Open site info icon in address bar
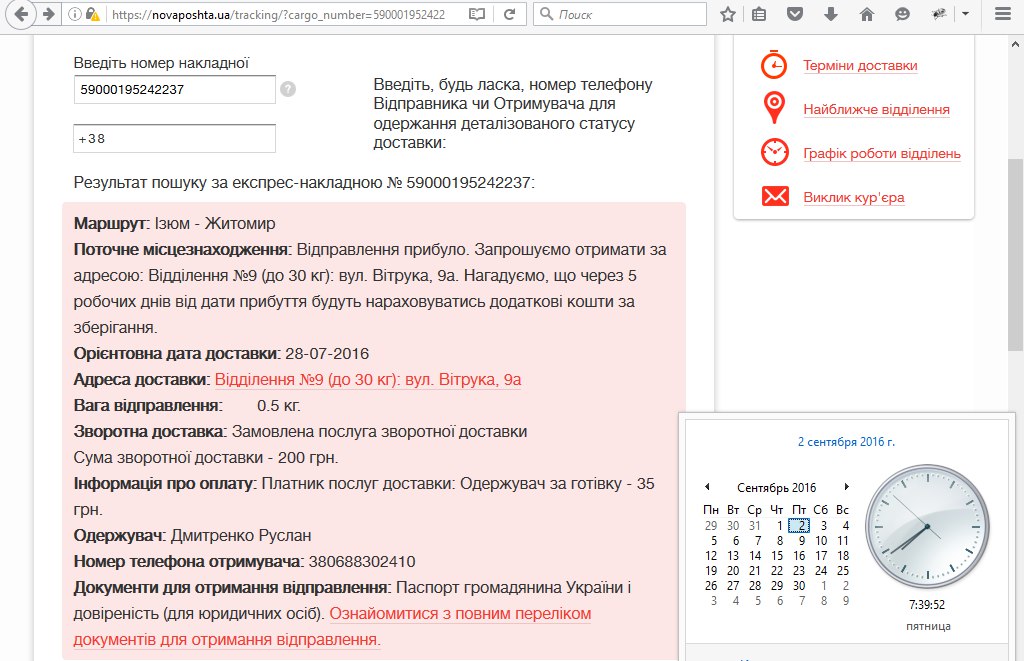1024x661 pixels. [x=74, y=14]
